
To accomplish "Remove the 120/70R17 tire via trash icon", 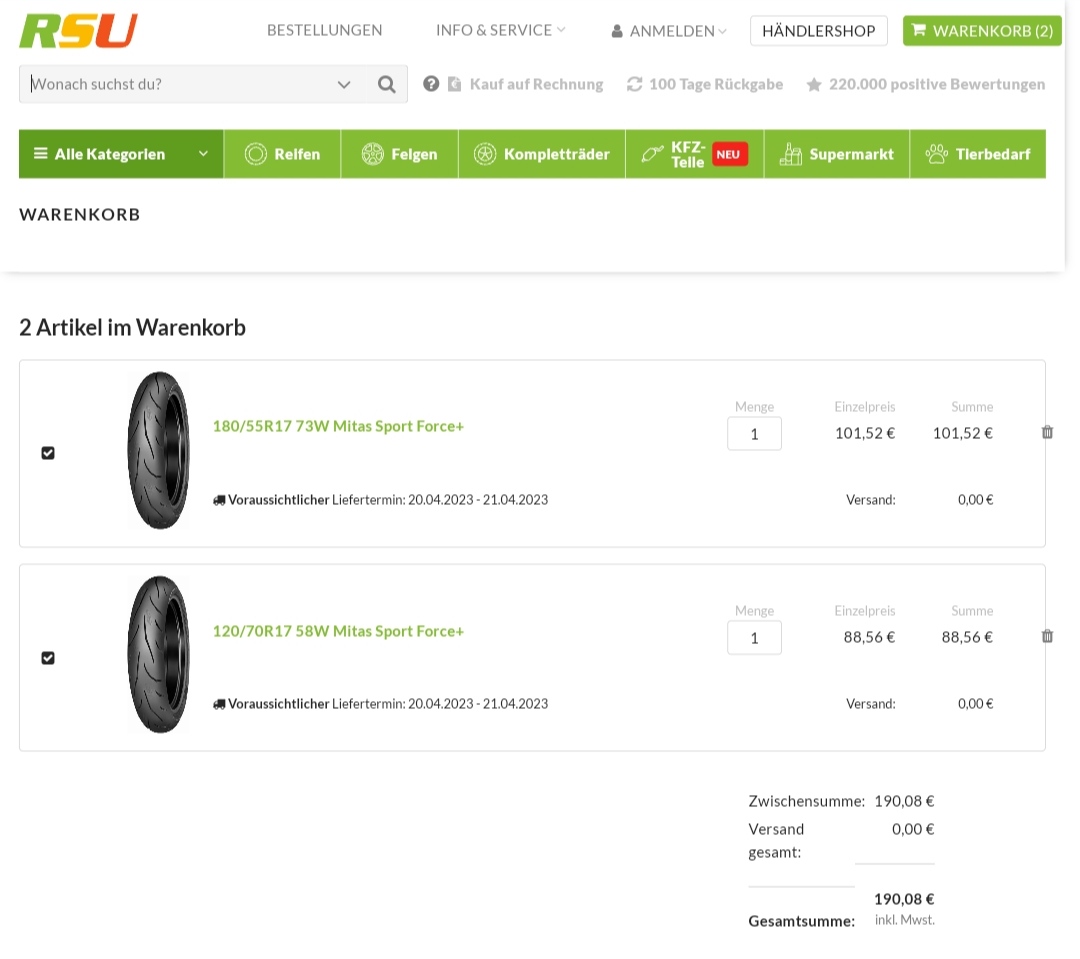I will (1047, 636).
